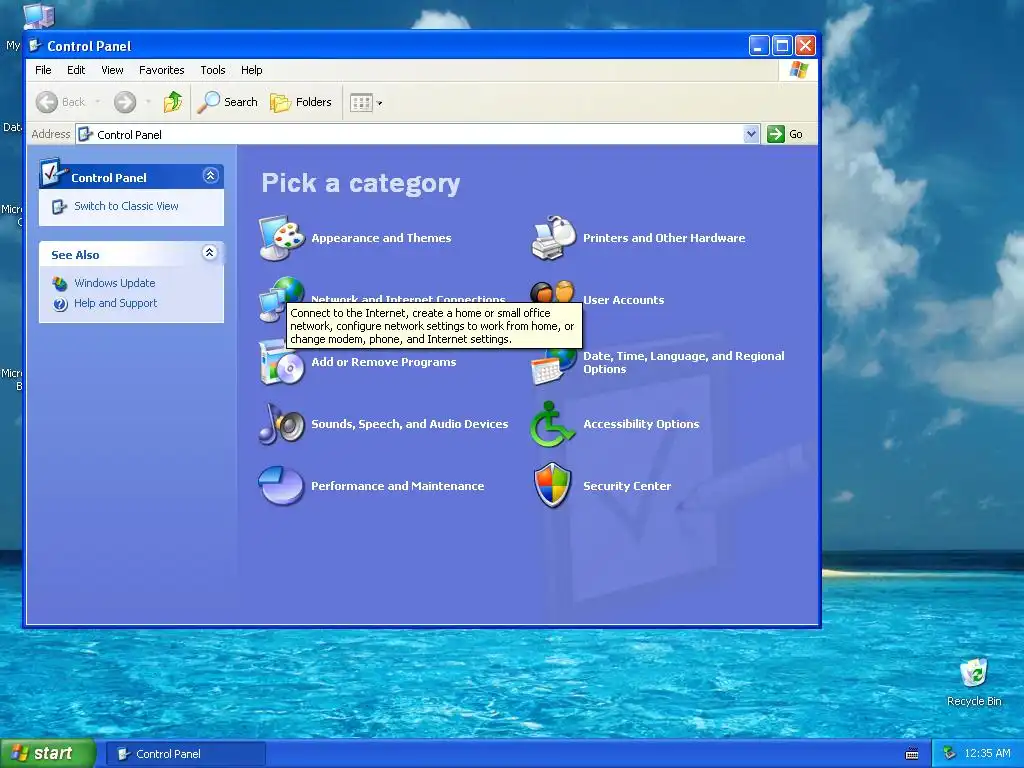Open Sounds, Speech, and Audio speaker icon

[x=281, y=424]
